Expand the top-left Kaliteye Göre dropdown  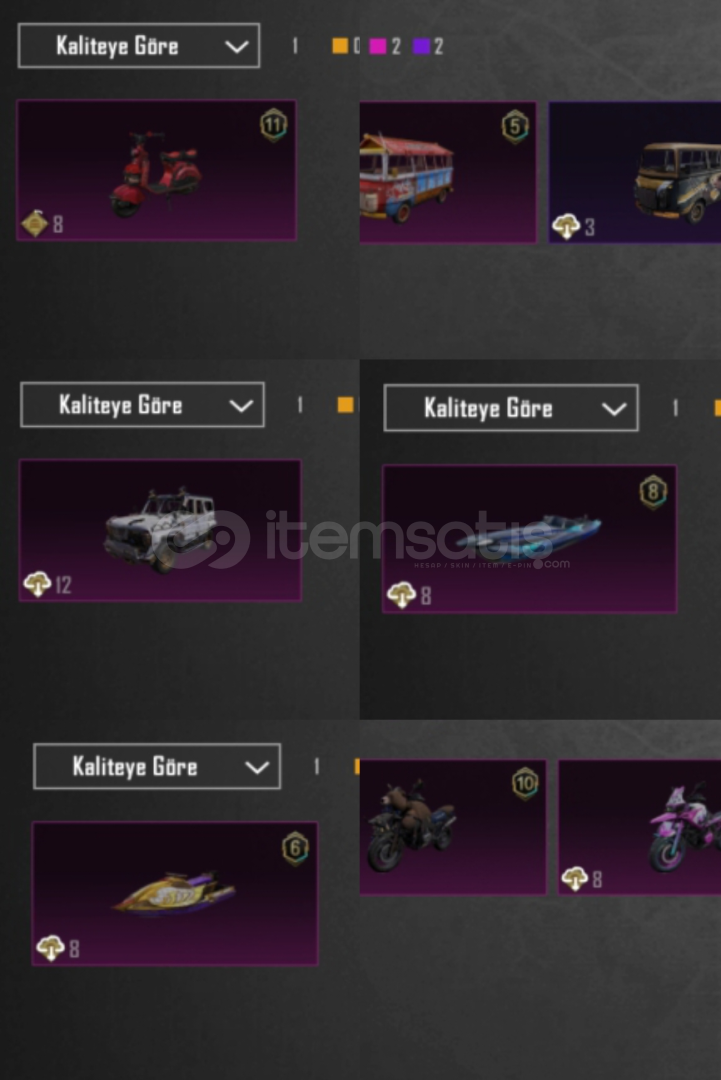pos(139,45)
